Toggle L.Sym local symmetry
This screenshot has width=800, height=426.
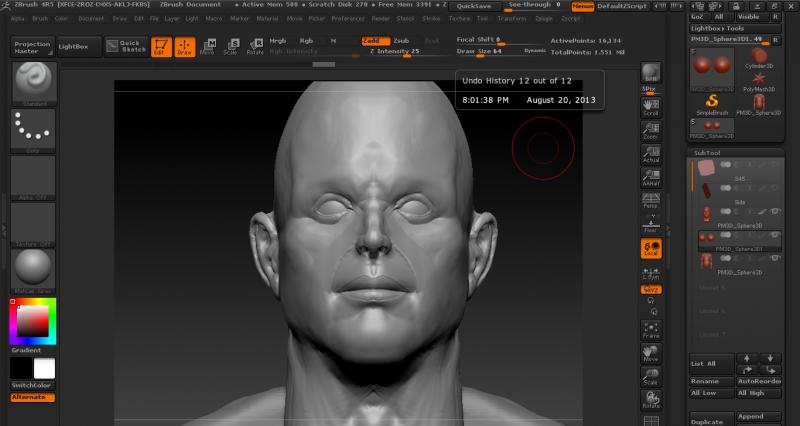click(x=651, y=272)
